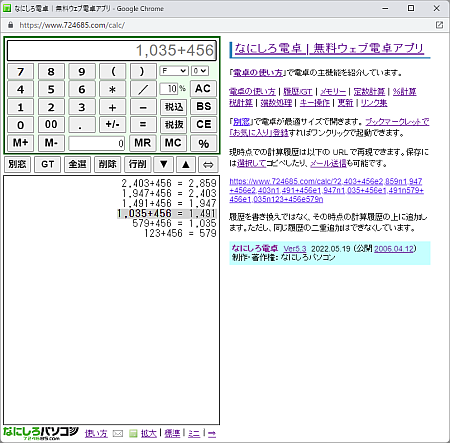This screenshot has width=450, height=443.
Task: Click the double-headed arrow swap button
Action: pos(208,164)
